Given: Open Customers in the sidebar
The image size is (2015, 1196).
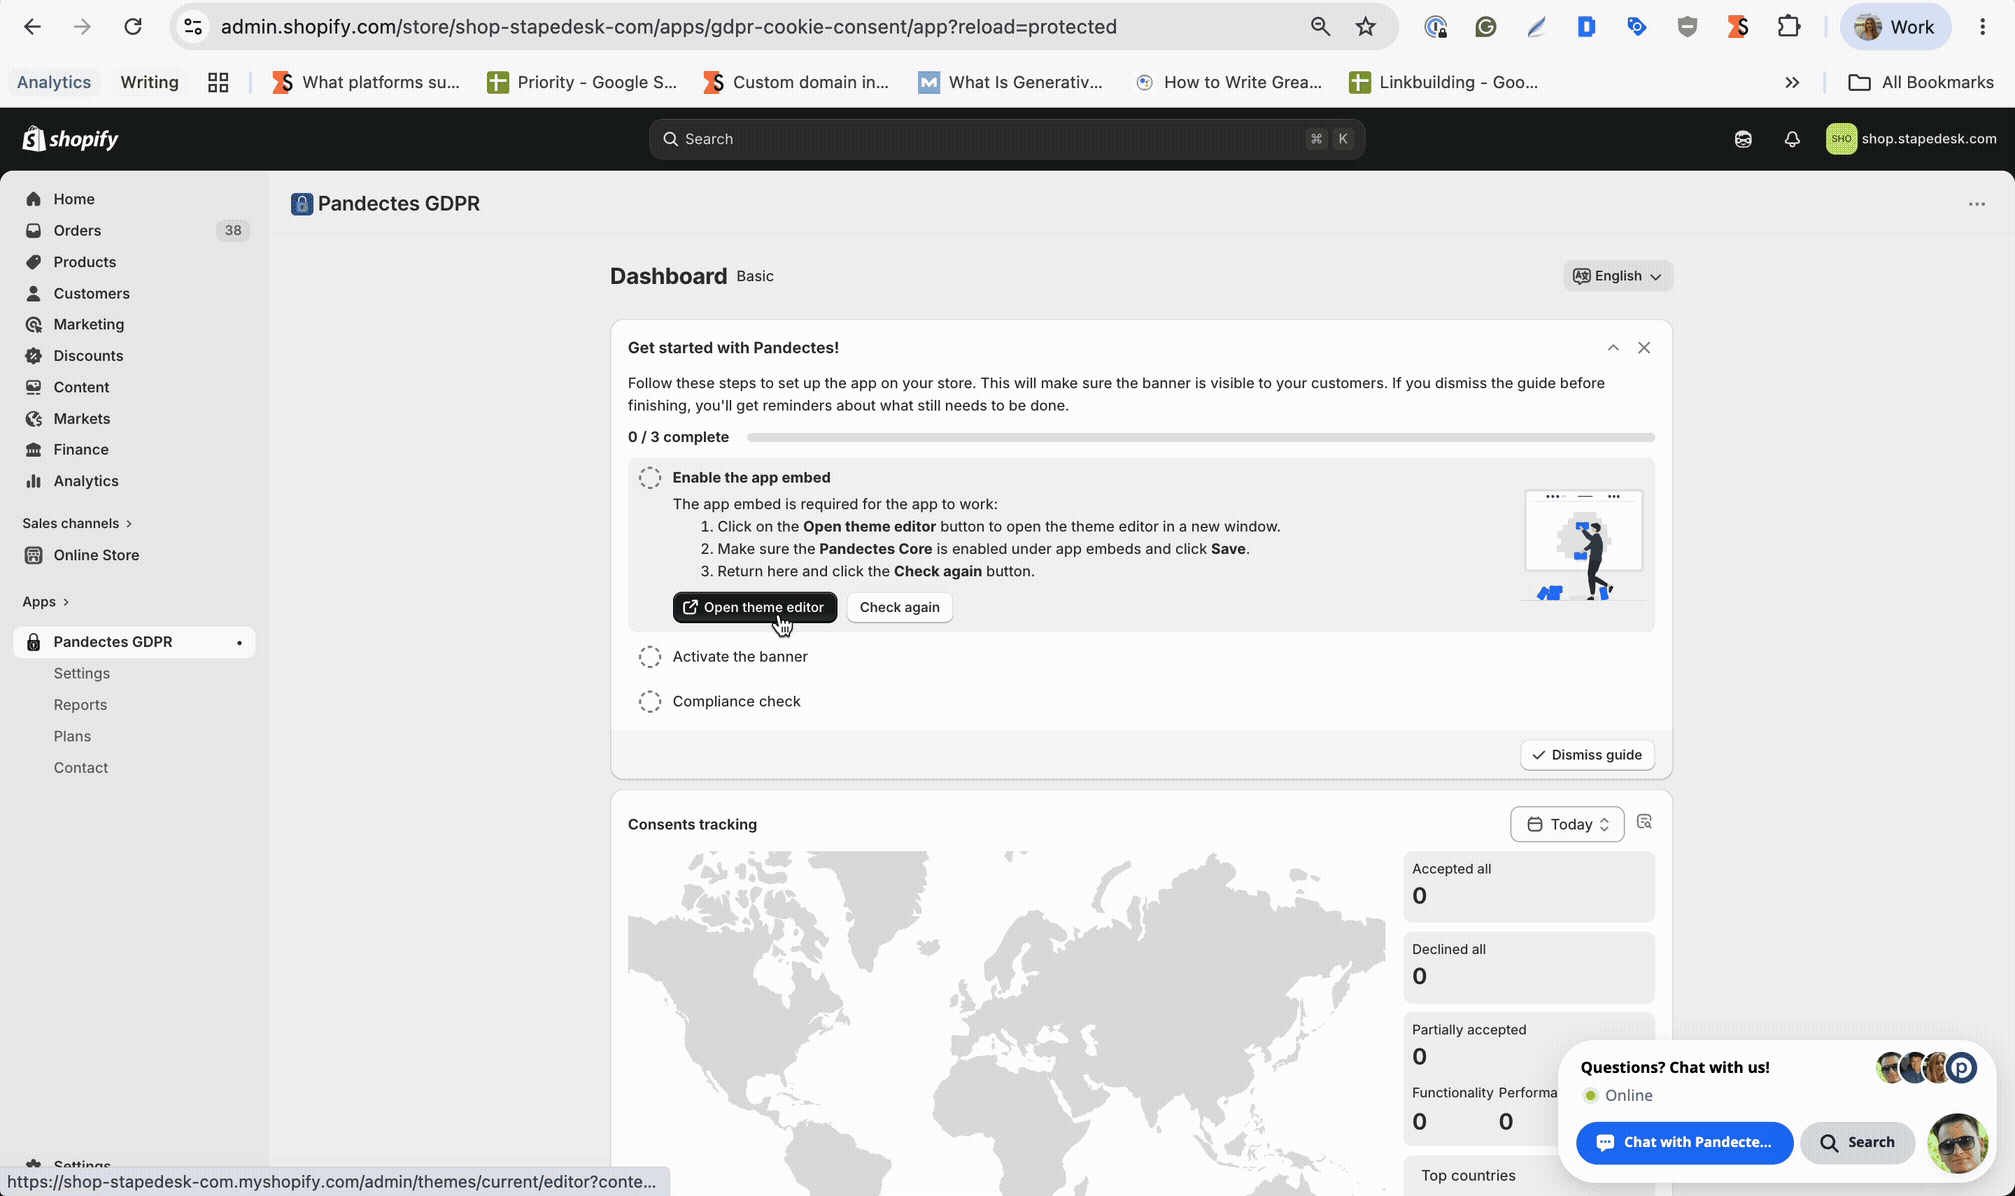Looking at the screenshot, I should point(91,293).
